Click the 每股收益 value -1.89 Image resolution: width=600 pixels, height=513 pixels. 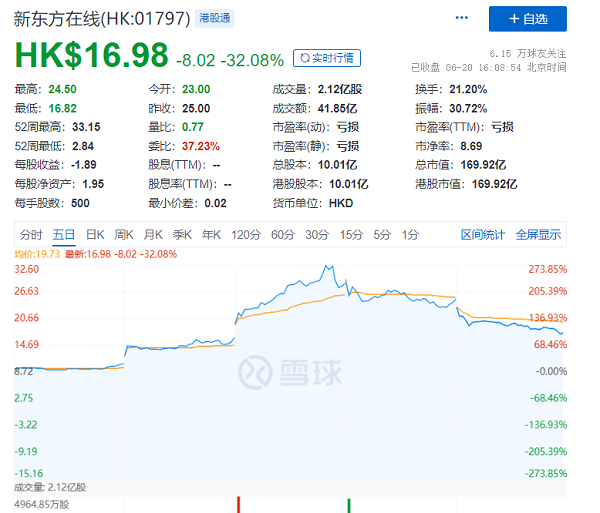pyautogui.click(x=83, y=165)
